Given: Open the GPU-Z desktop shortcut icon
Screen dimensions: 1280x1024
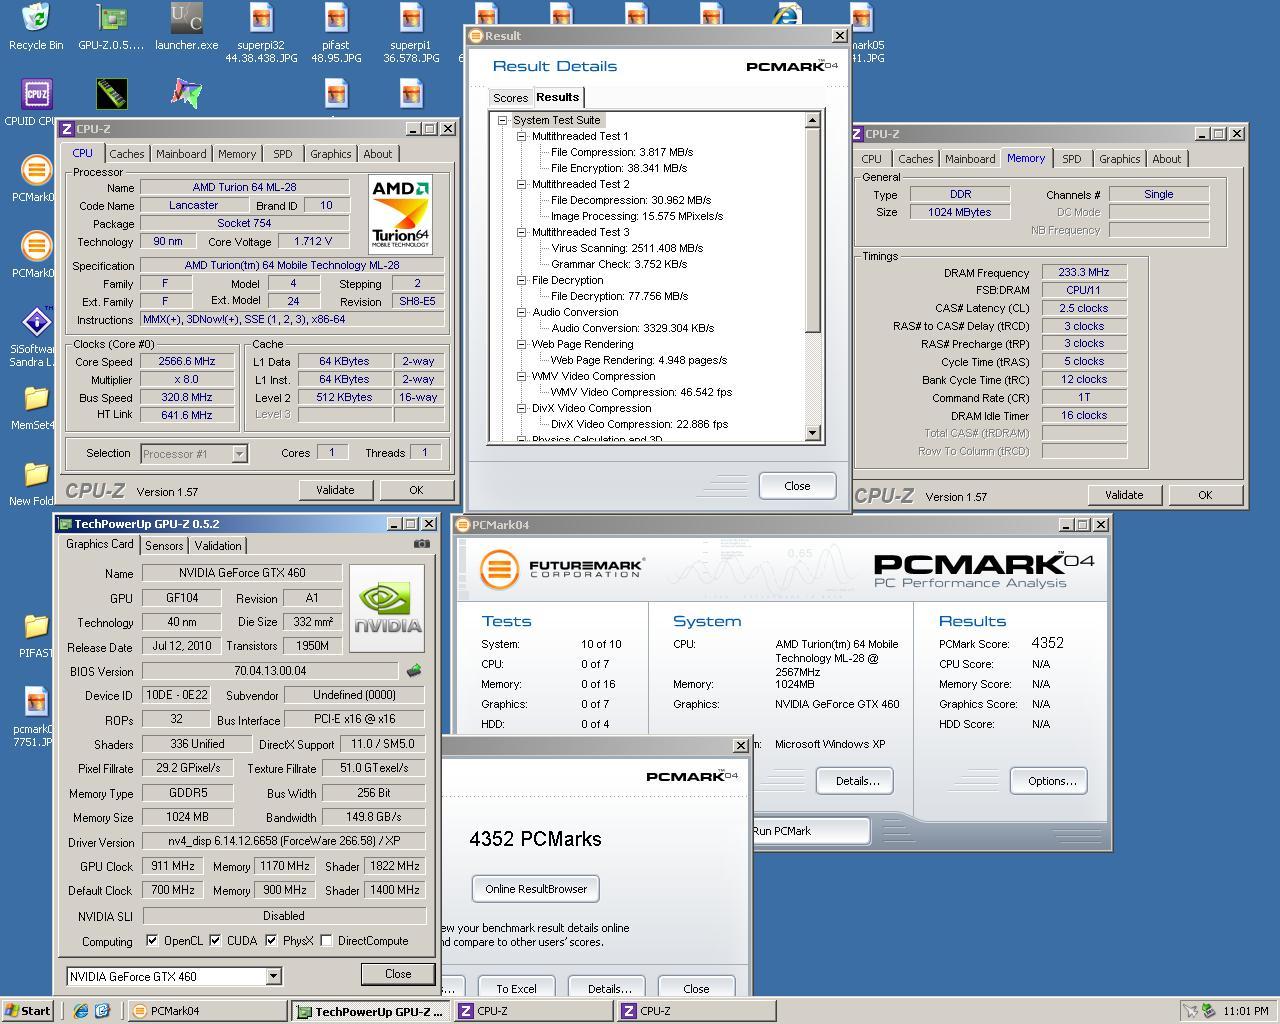Looking at the screenshot, I should pyautogui.click(x=111, y=27).
